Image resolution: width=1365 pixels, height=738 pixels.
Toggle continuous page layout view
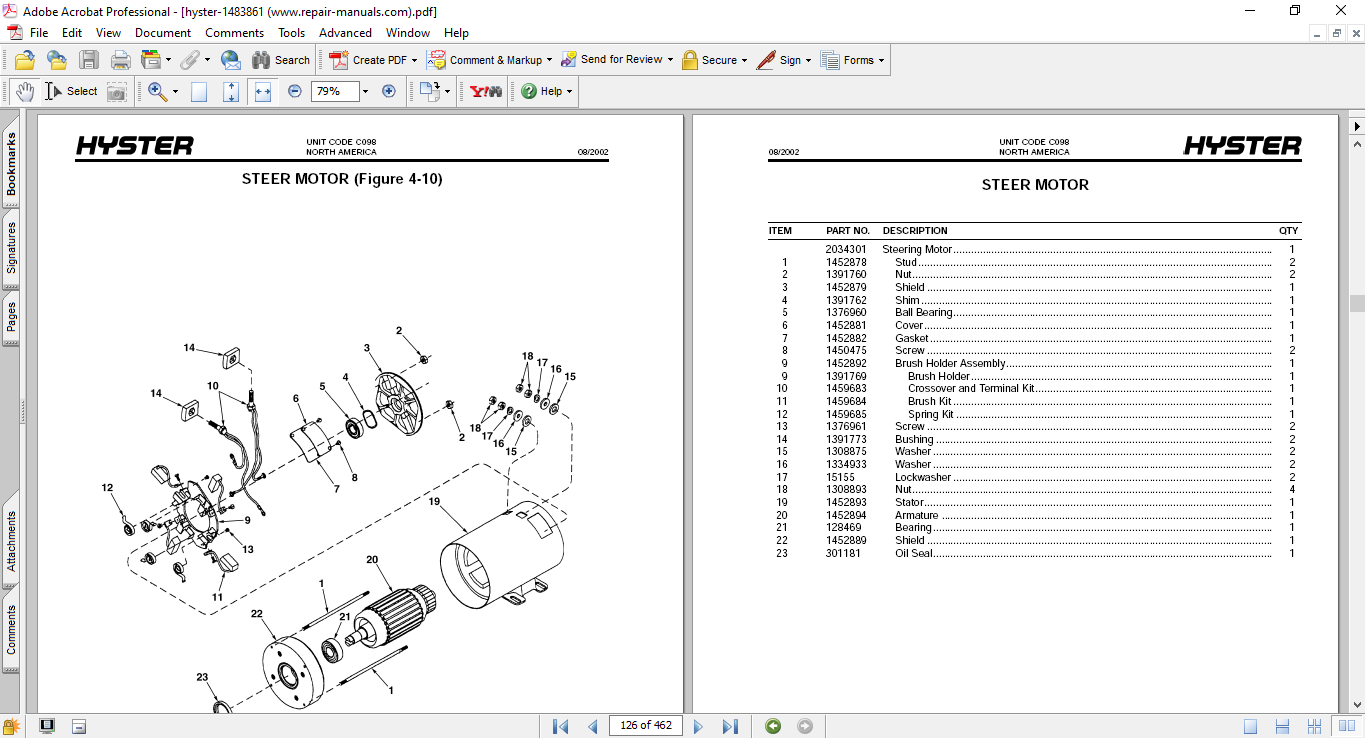[x=1282, y=726]
